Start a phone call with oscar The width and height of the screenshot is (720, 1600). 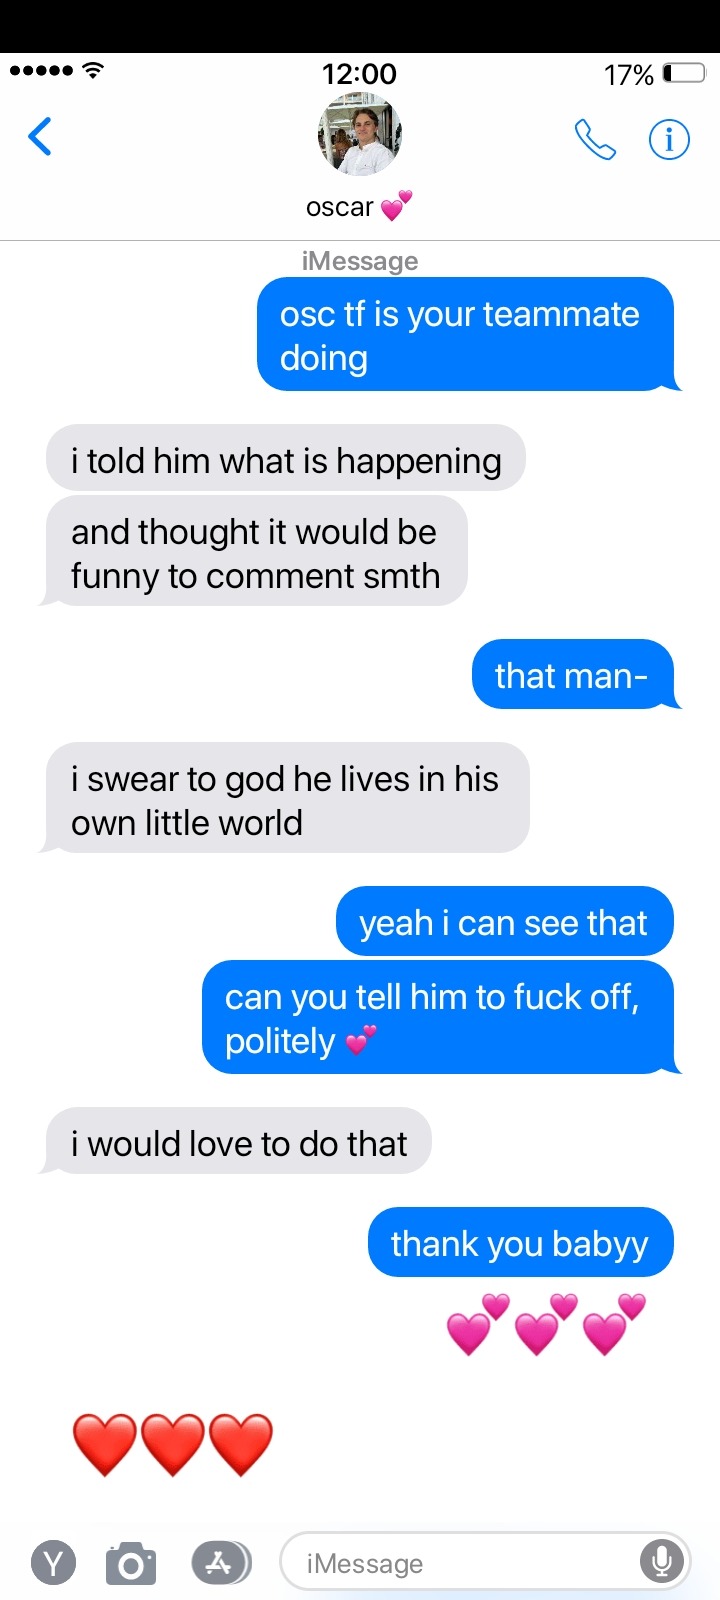click(x=595, y=140)
